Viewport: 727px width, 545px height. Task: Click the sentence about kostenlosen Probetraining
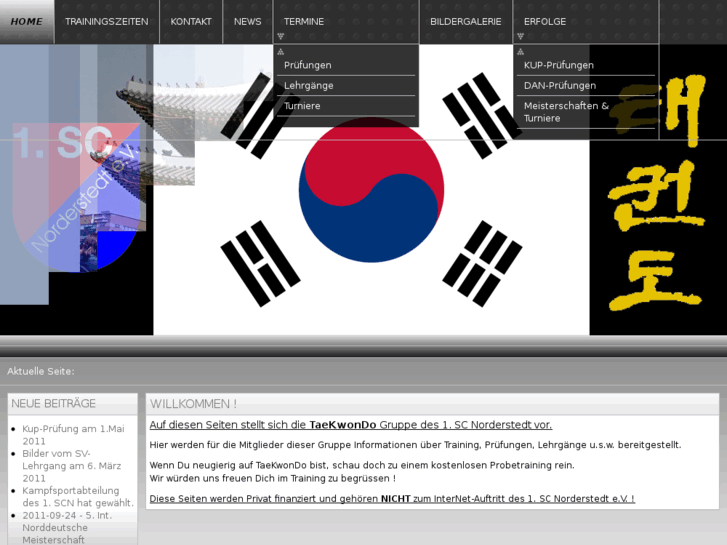tap(362, 465)
